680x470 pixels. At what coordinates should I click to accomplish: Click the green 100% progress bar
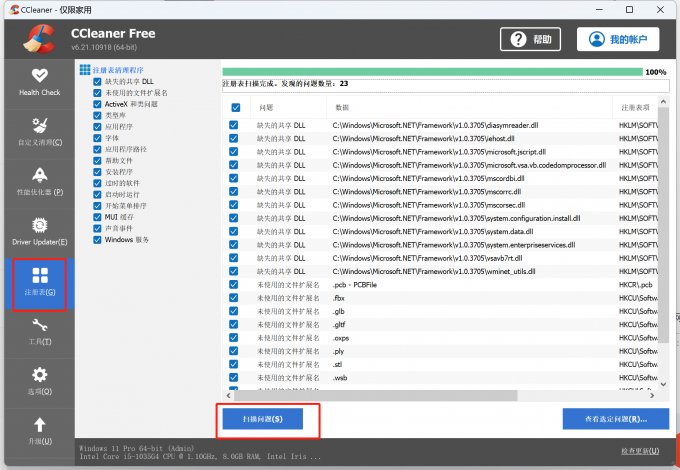(432, 72)
